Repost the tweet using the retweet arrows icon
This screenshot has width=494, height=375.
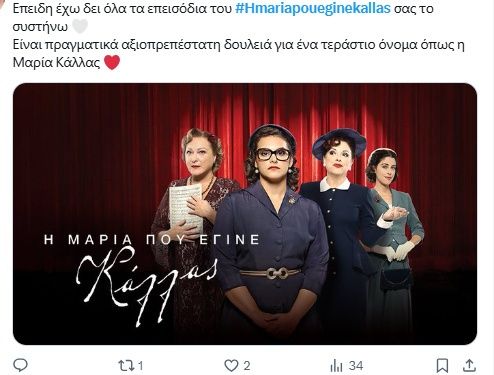tap(127, 366)
